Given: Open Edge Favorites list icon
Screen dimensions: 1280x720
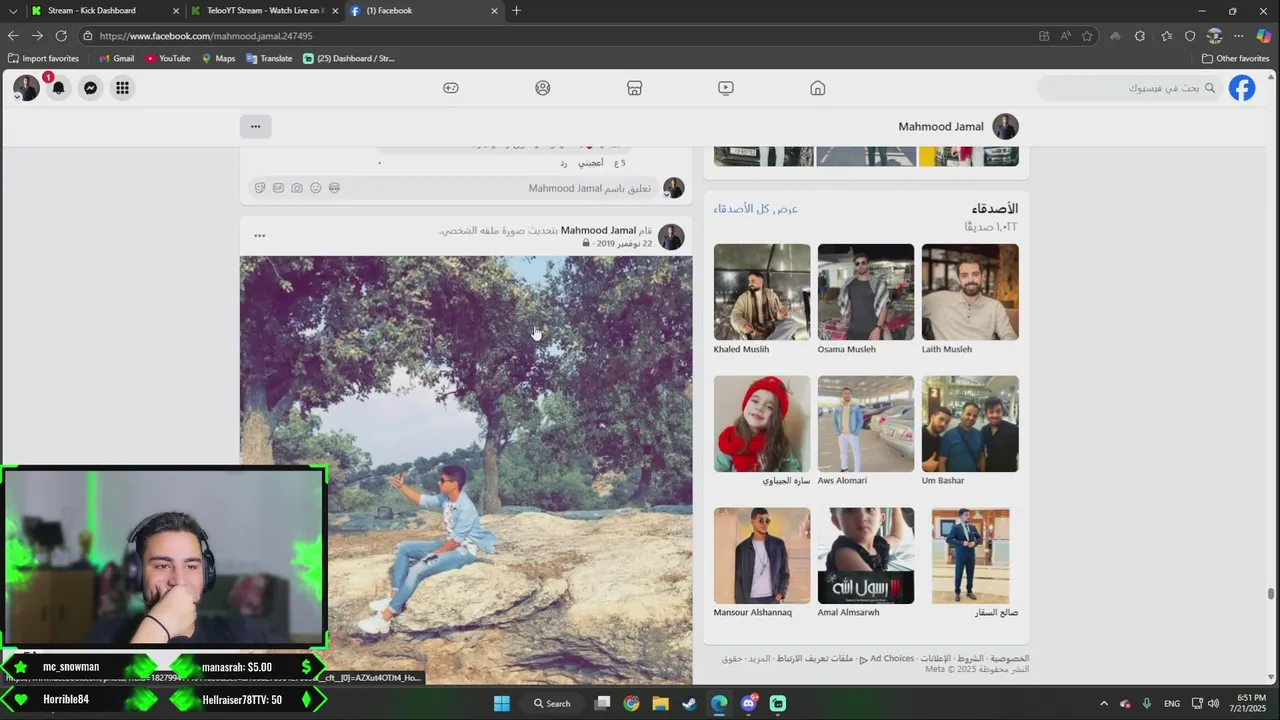Looking at the screenshot, I should (1166, 36).
